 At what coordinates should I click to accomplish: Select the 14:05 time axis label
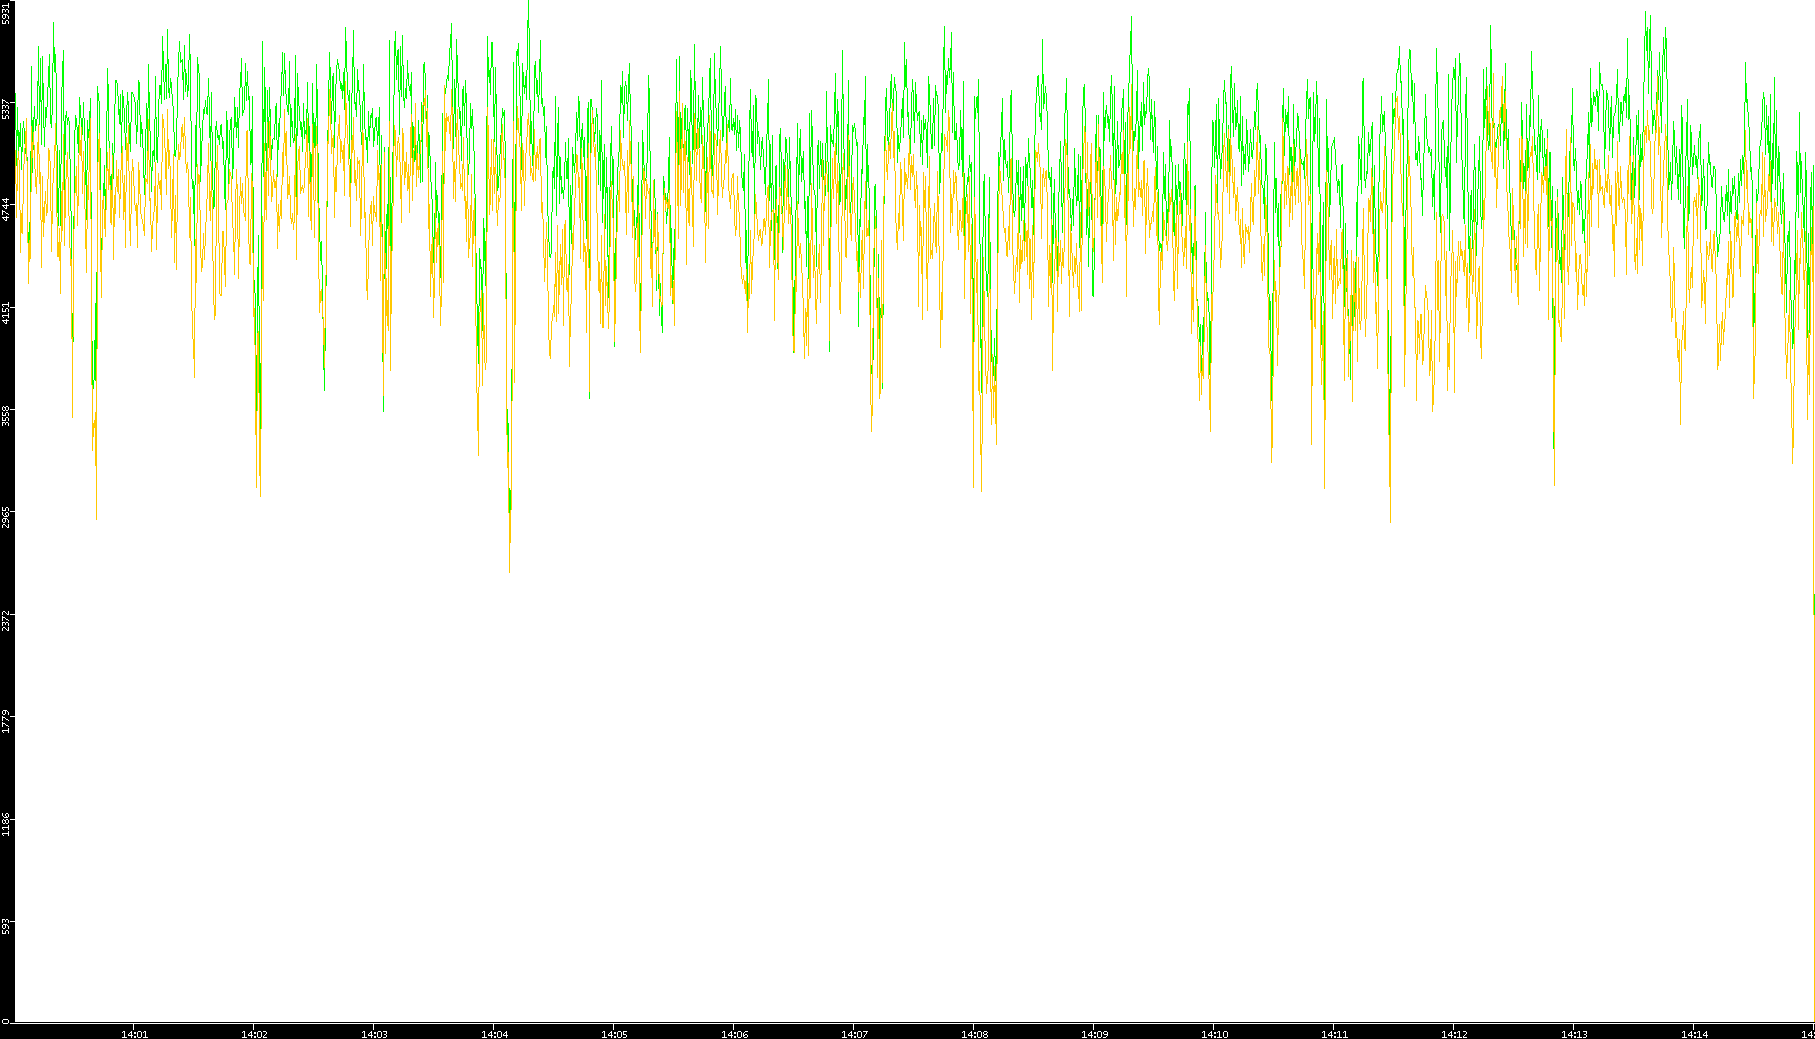coord(614,1034)
